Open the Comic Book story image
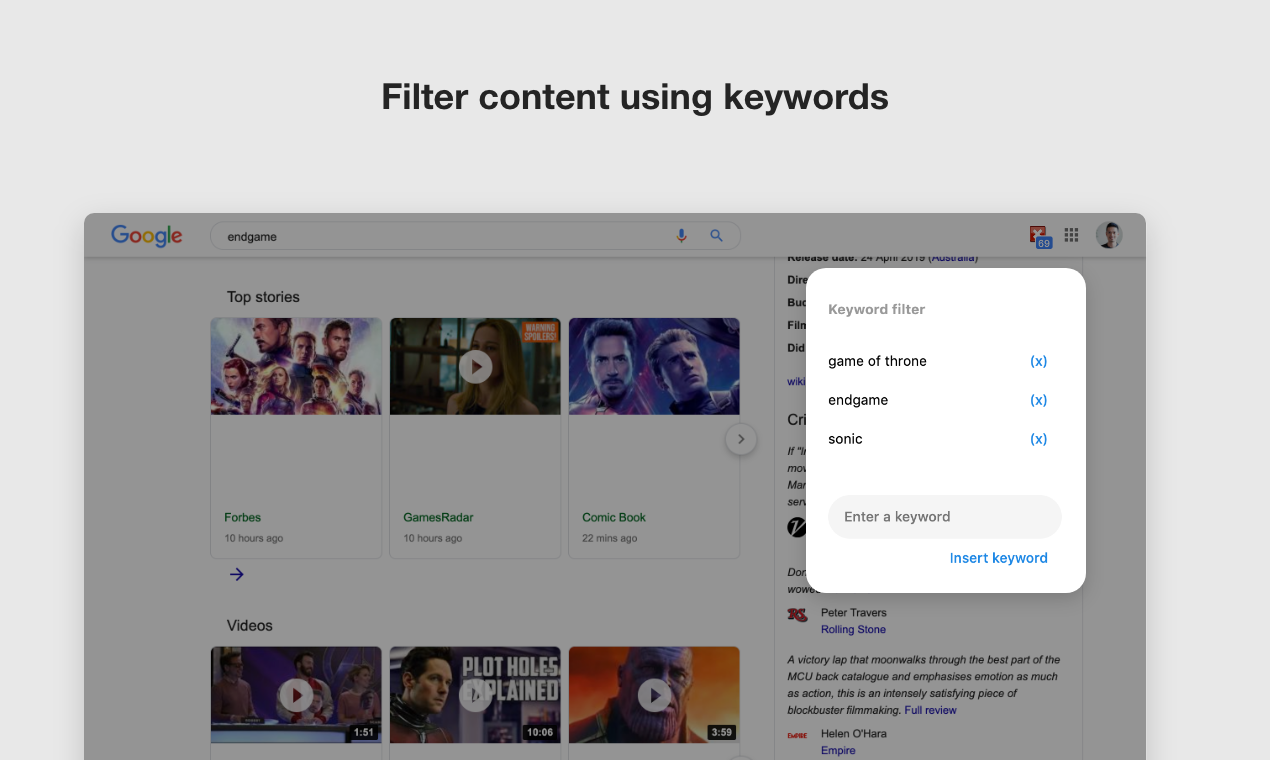The image size is (1270, 760). point(654,366)
